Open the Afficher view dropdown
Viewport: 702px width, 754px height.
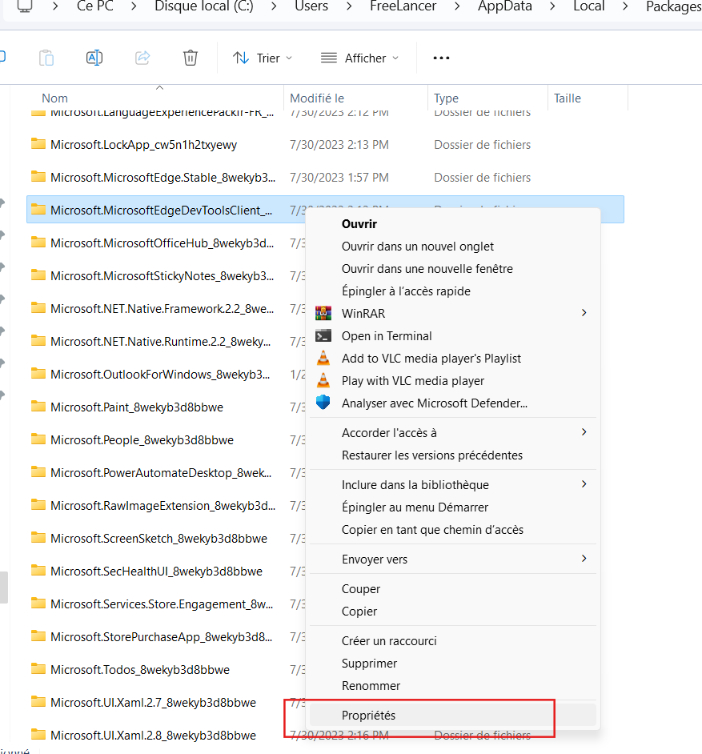click(360, 58)
